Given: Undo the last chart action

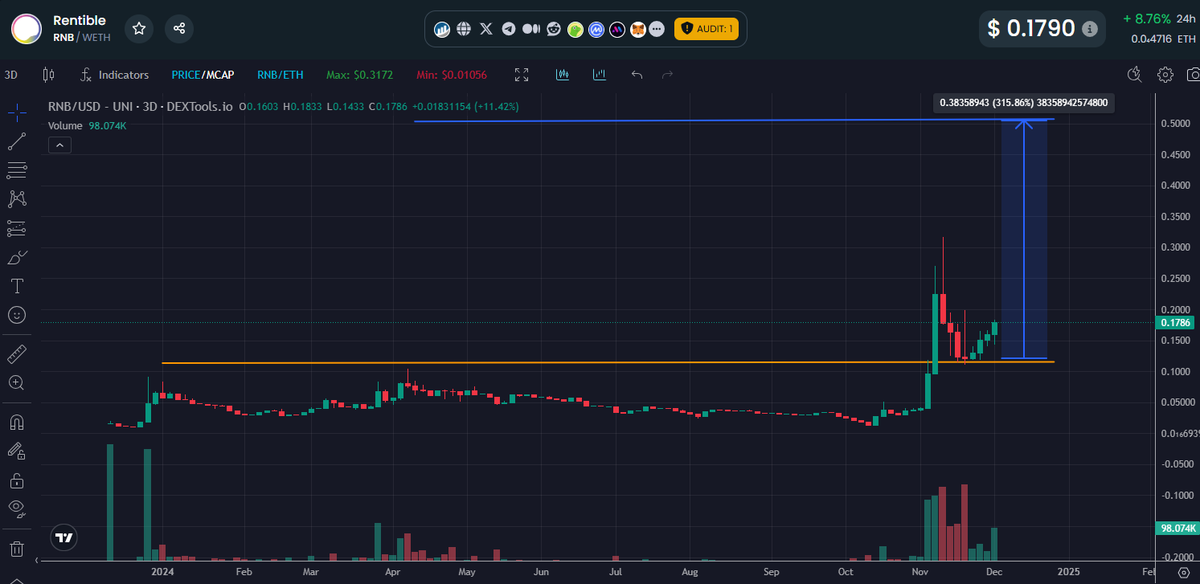Looking at the screenshot, I should coord(637,75).
